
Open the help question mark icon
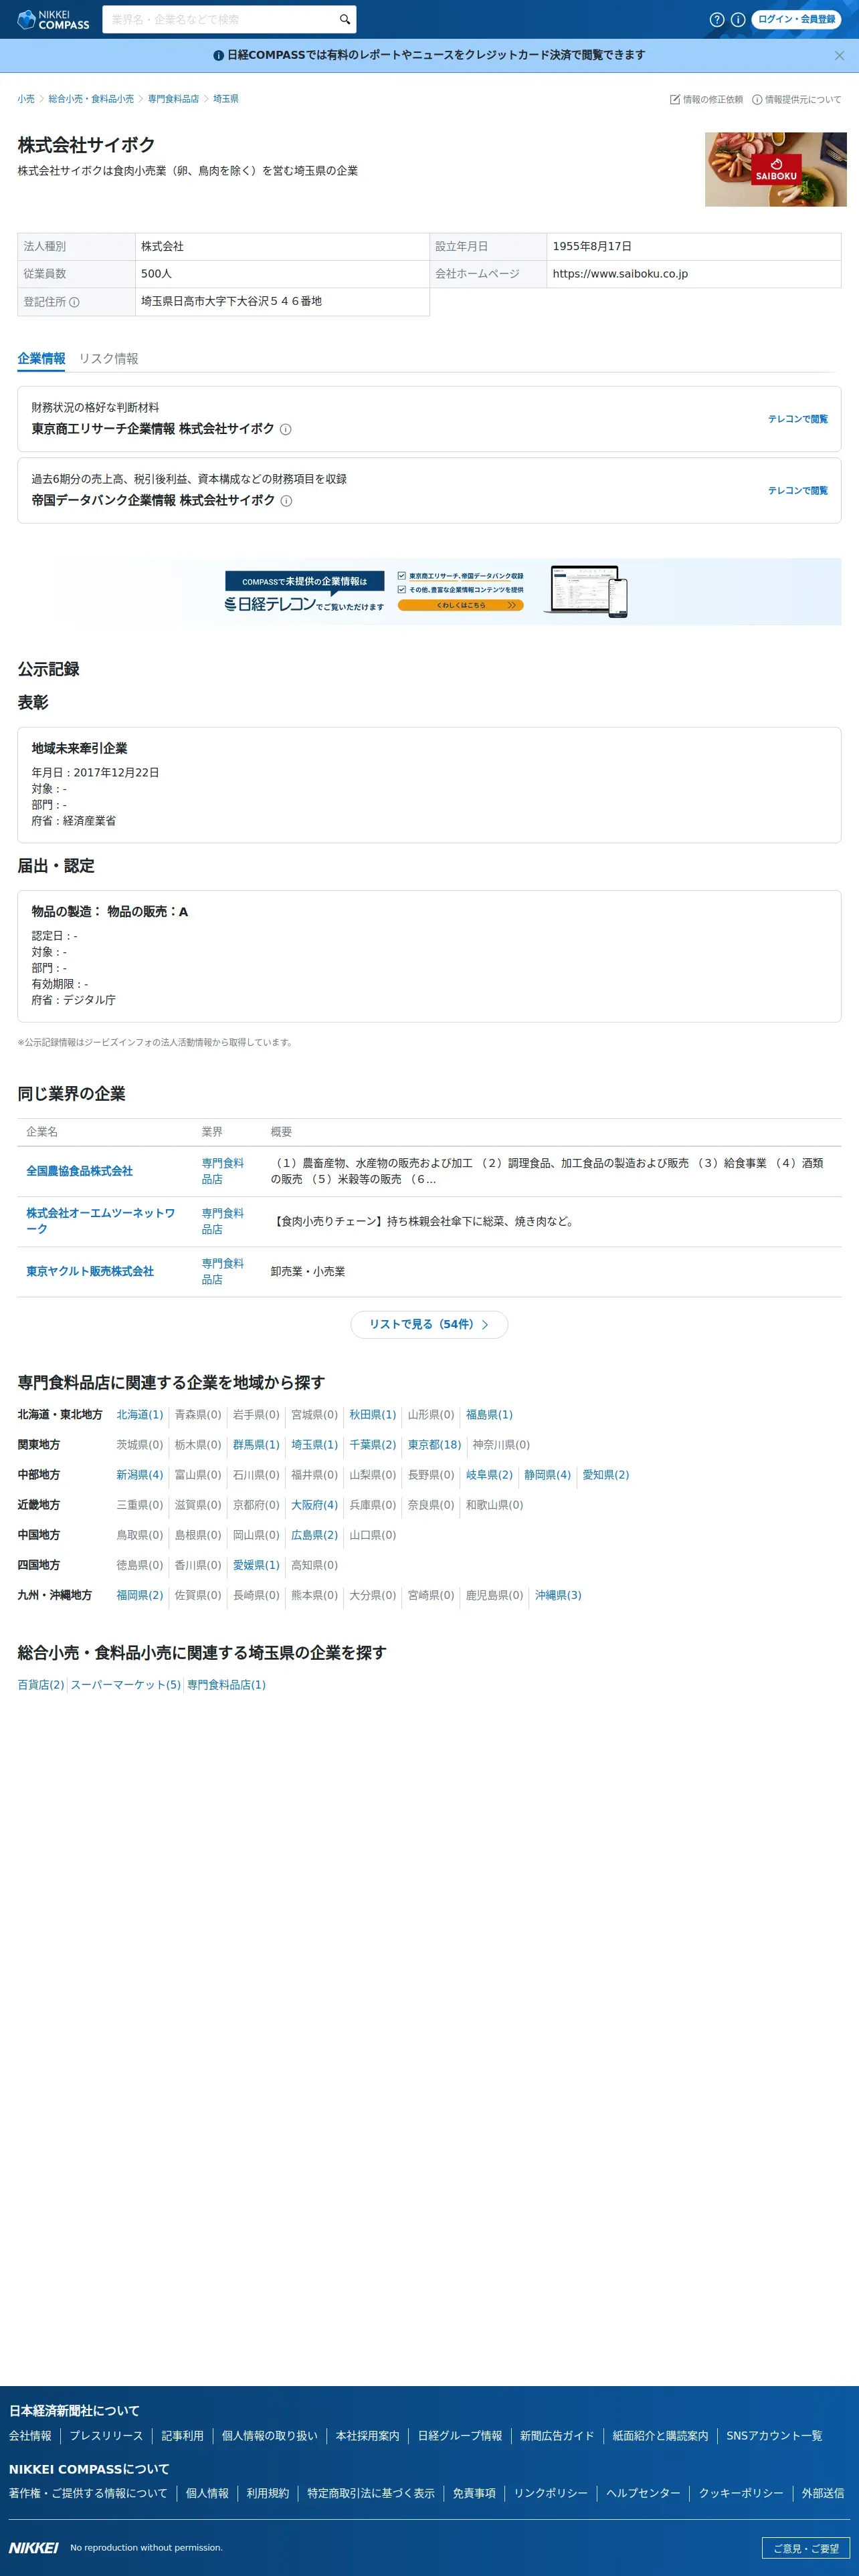pyautogui.click(x=716, y=19)
